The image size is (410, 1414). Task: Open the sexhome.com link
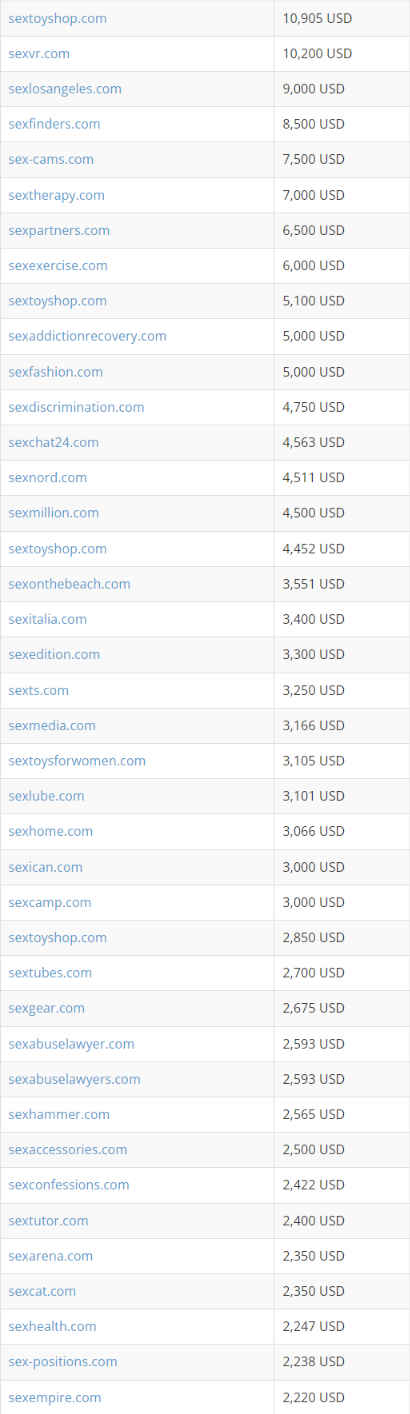(50, 831)
